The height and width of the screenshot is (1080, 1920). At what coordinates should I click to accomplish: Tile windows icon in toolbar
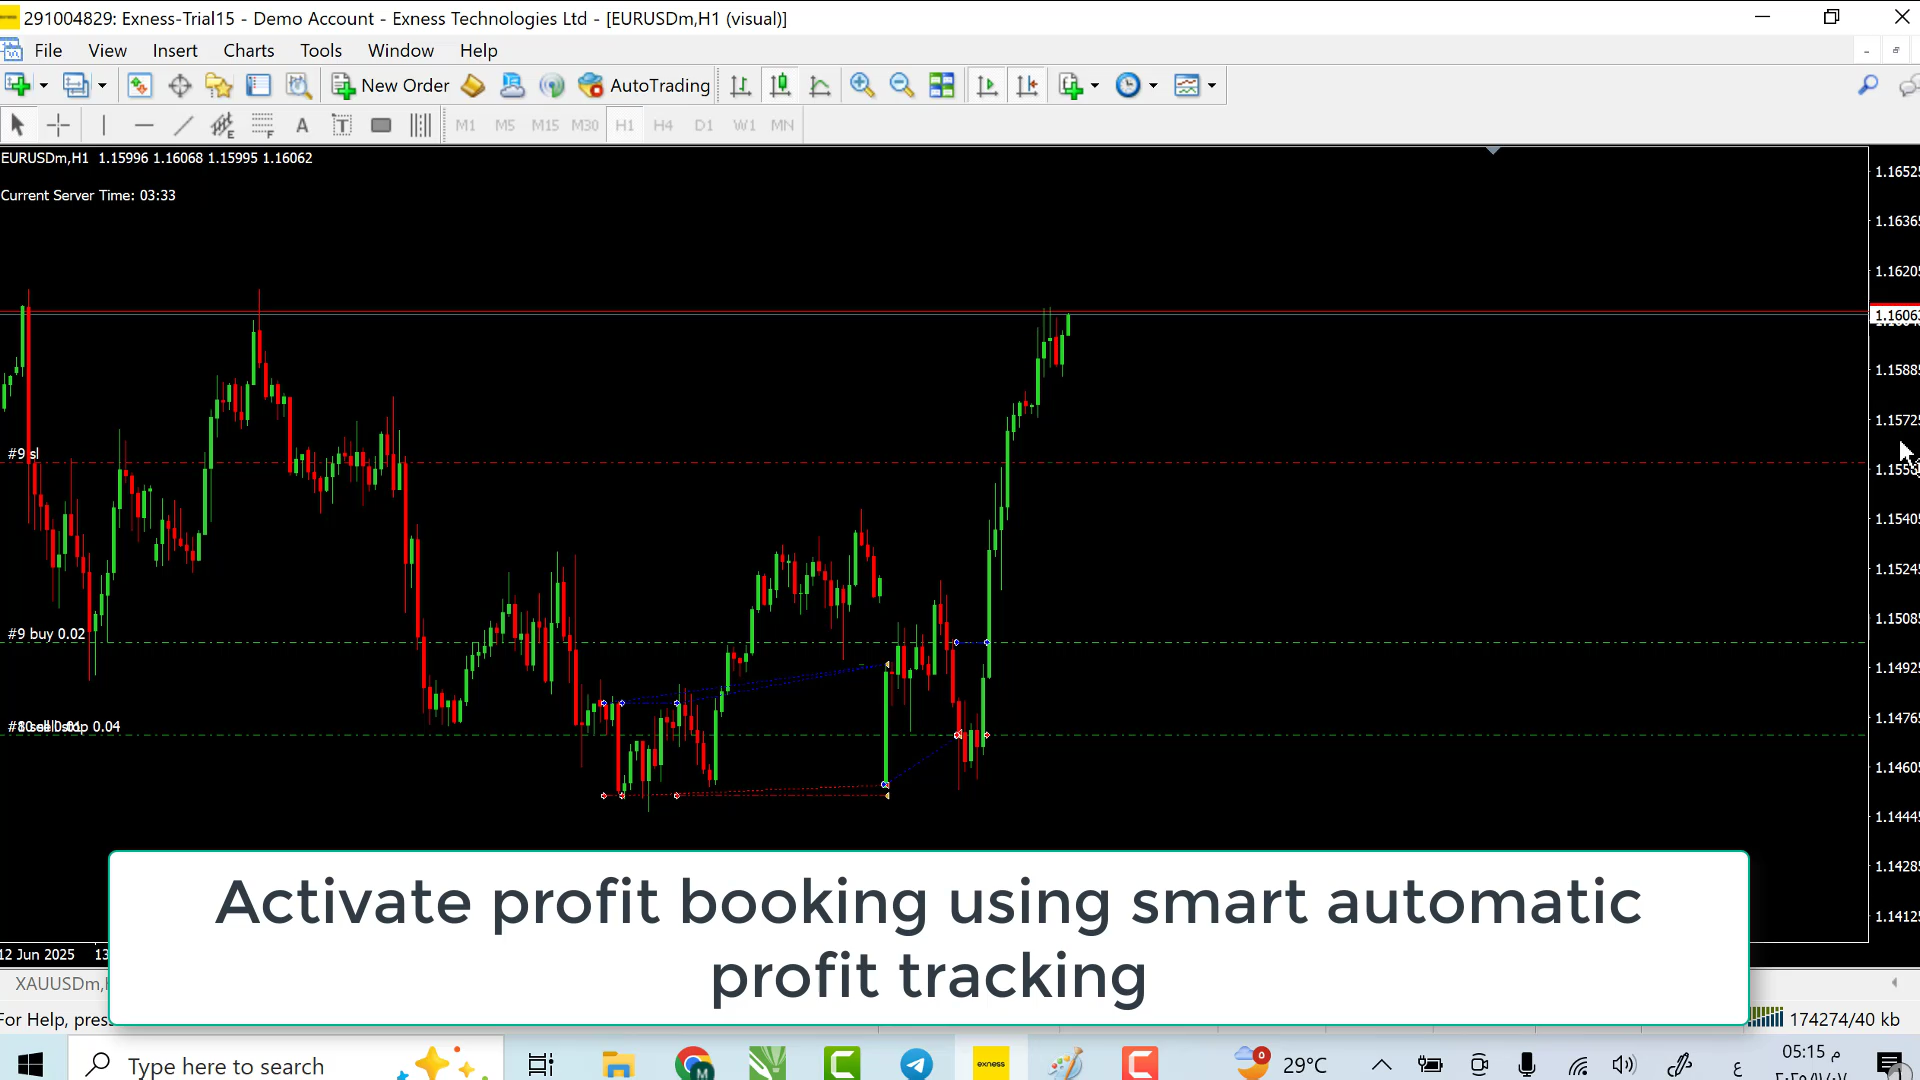942,86
